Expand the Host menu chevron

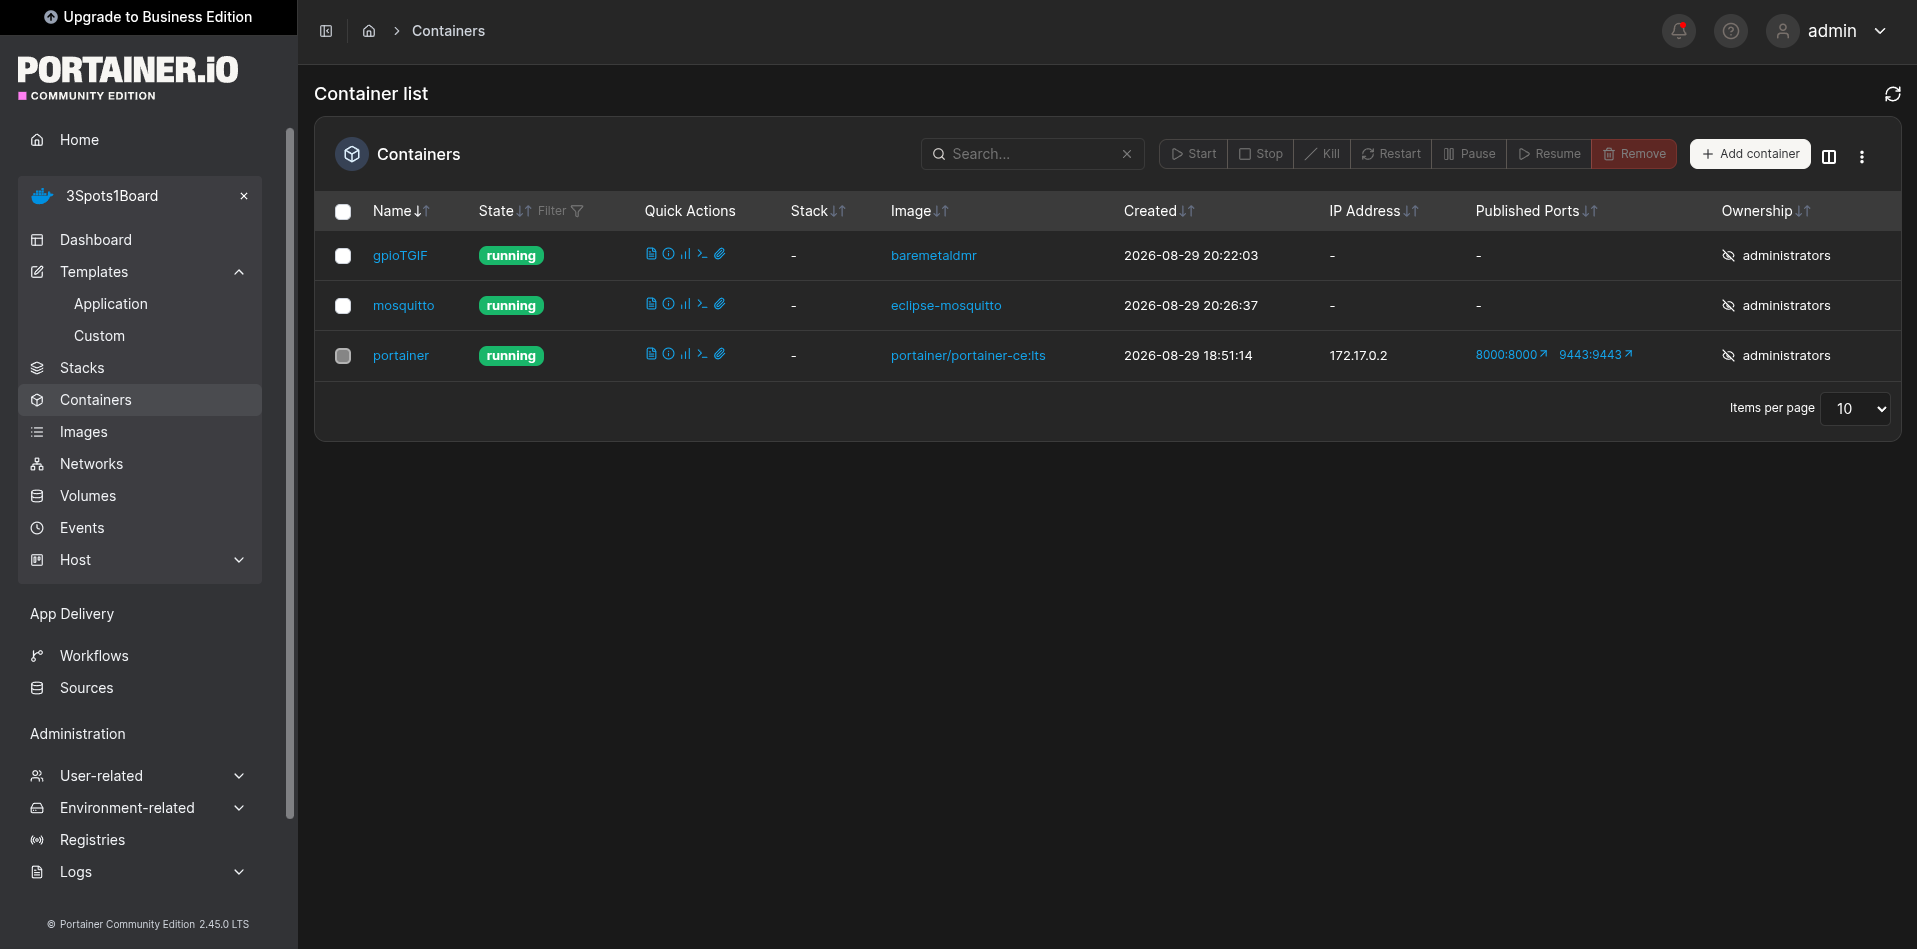239,560
